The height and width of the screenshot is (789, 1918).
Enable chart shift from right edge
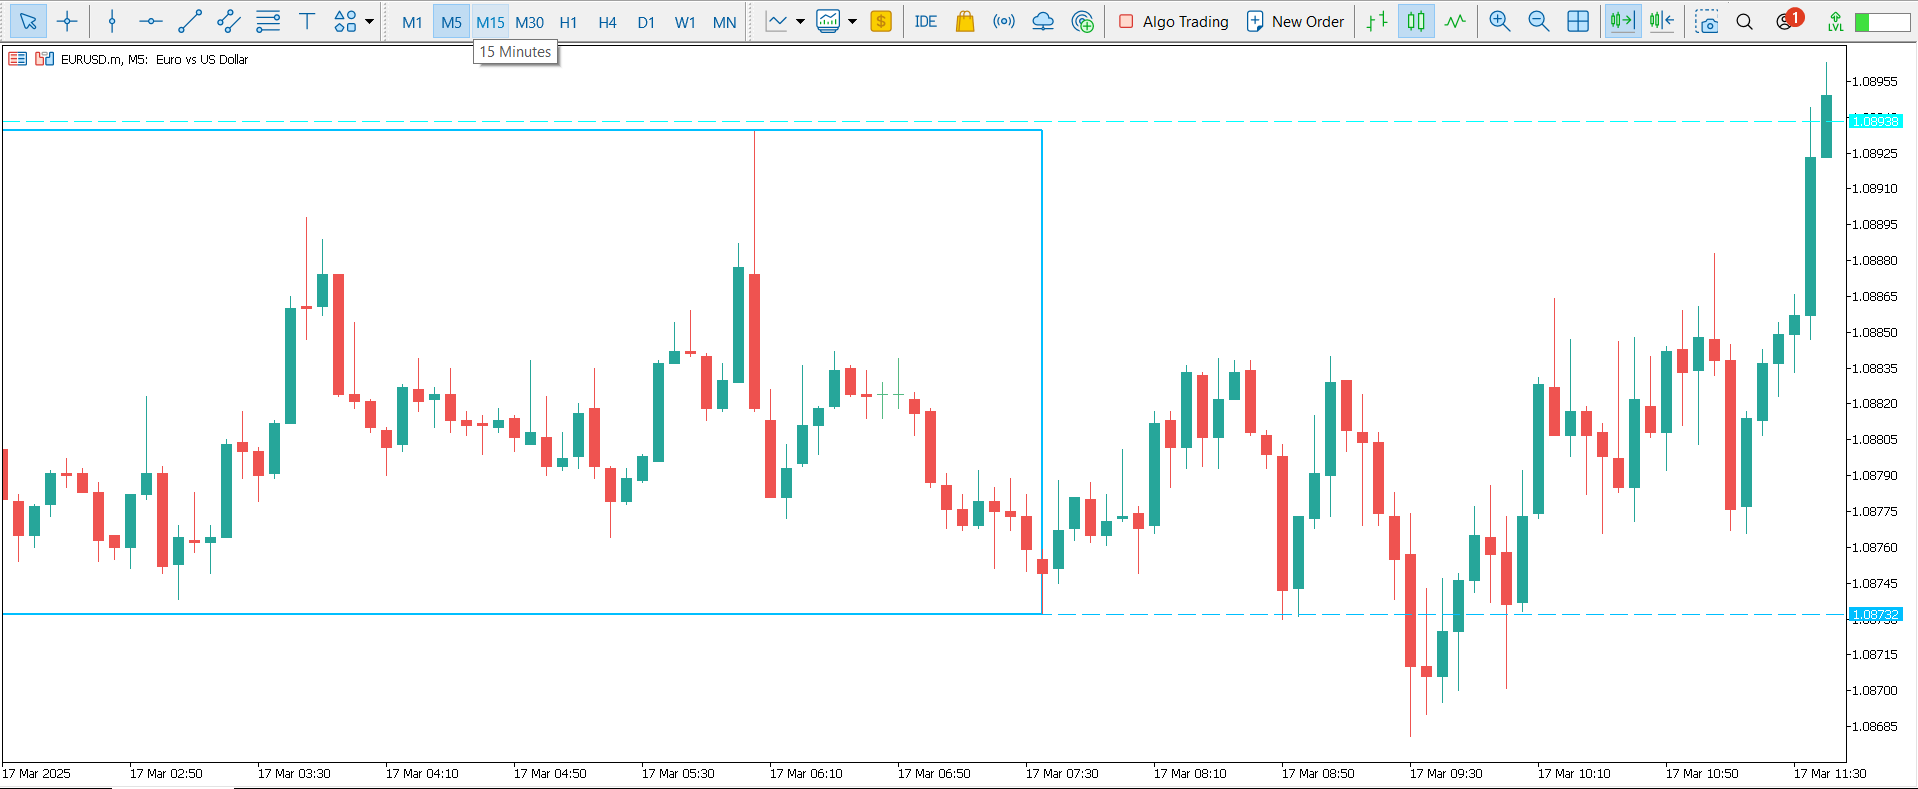[x=1662, y=21]
